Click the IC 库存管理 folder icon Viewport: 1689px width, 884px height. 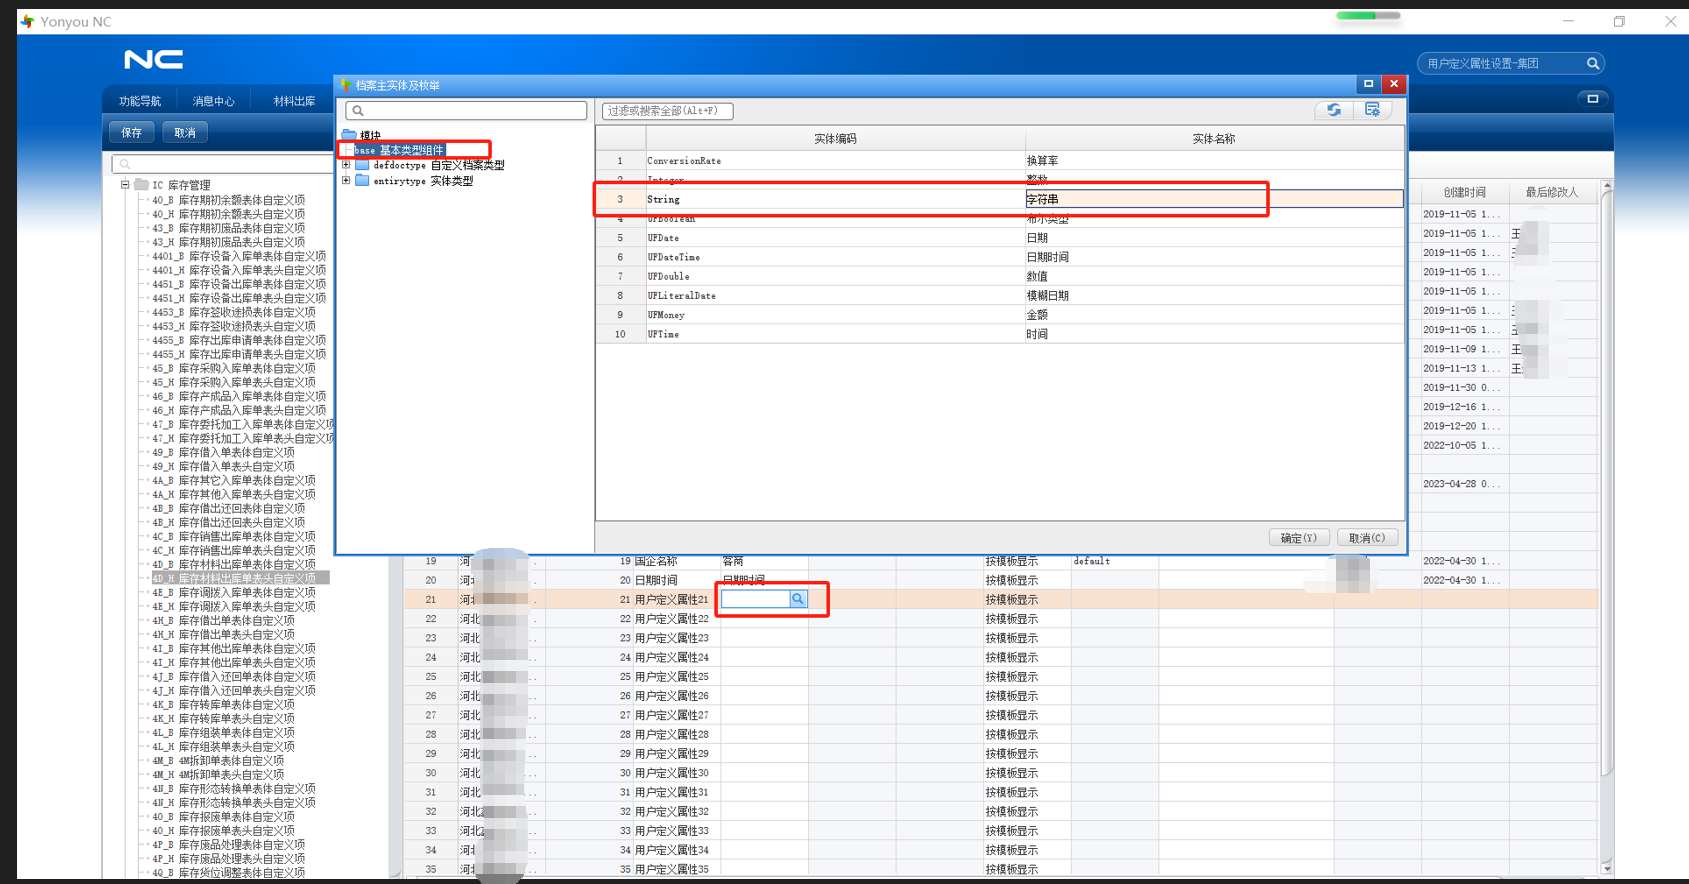point(141,185)
